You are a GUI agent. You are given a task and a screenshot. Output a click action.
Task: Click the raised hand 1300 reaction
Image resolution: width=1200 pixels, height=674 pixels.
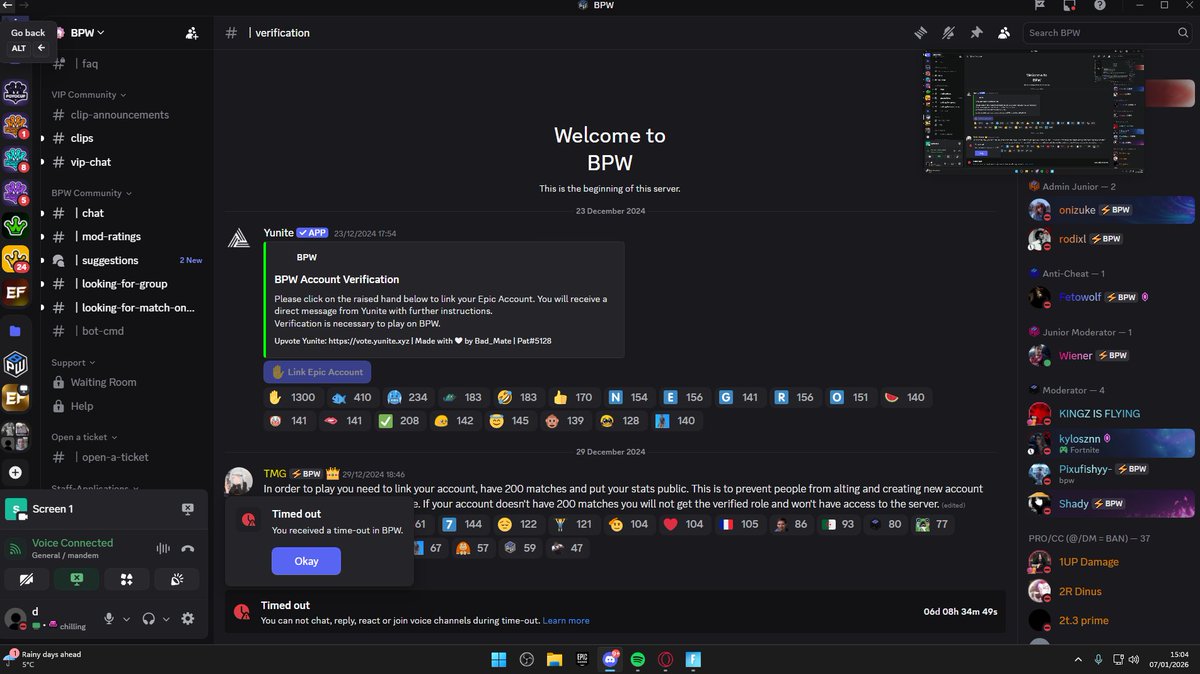pyautogui.click(x=291, y=397)
